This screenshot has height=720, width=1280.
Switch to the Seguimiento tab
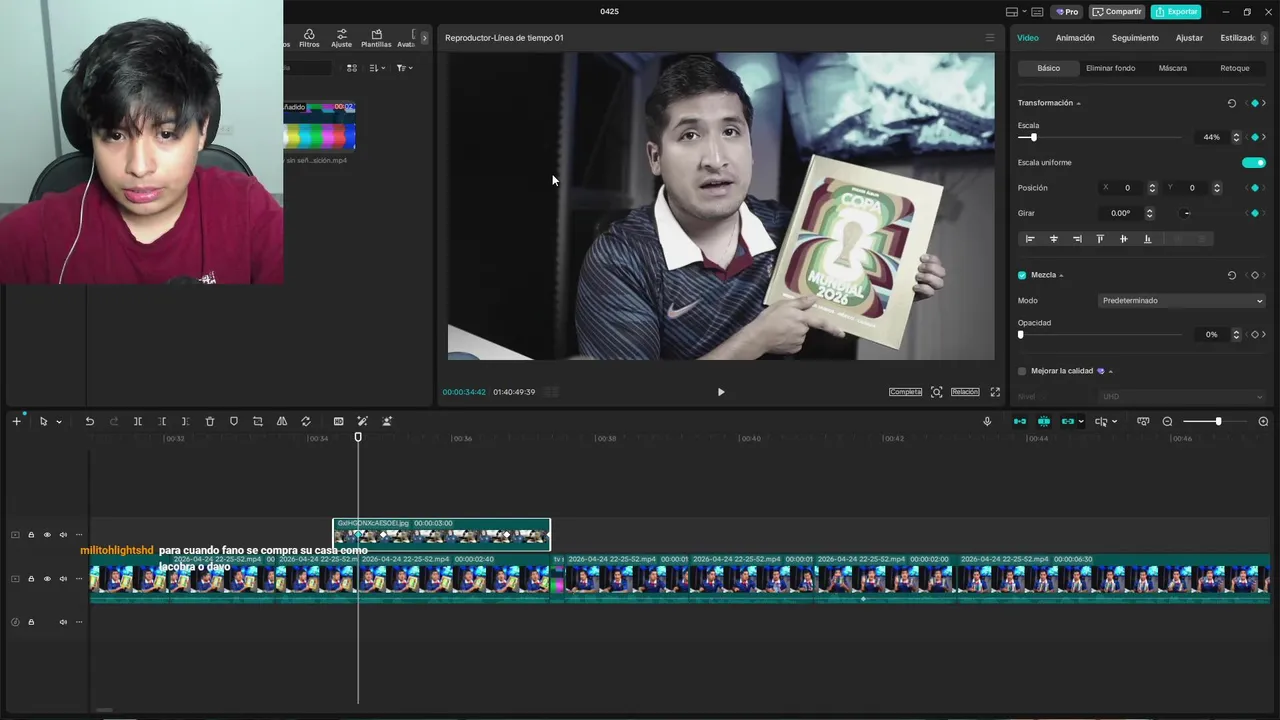[1135, 38]
